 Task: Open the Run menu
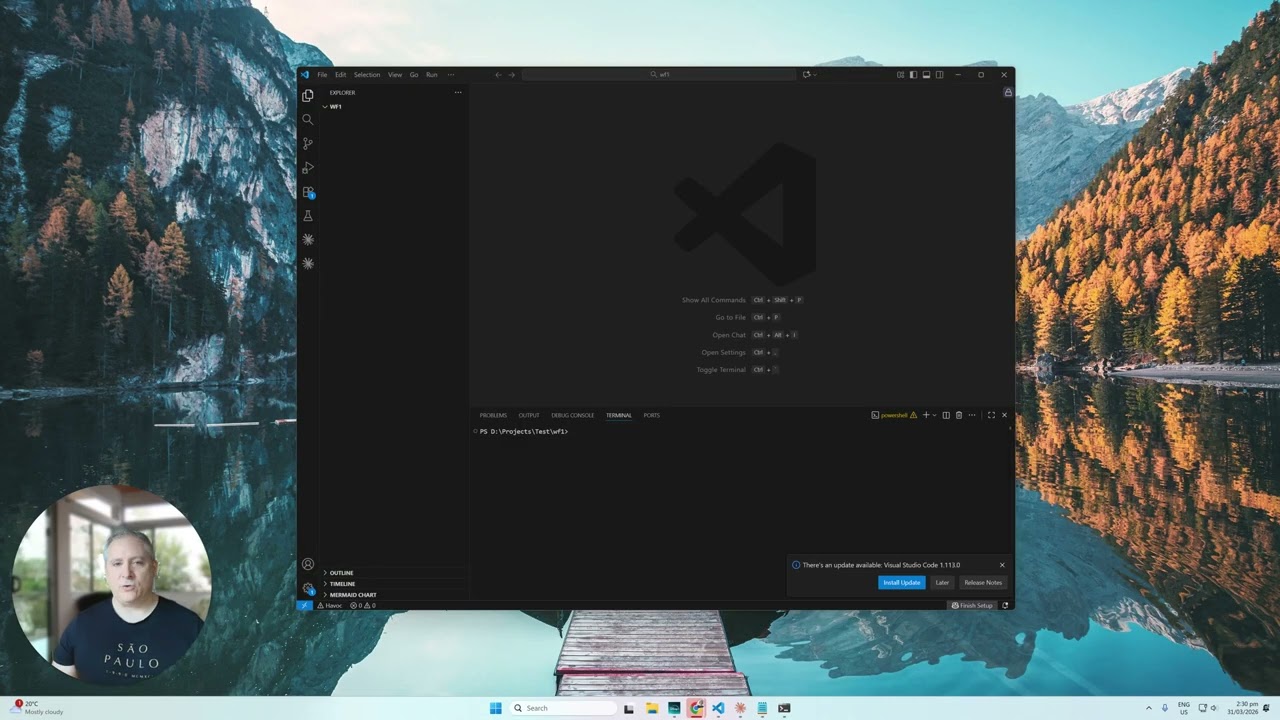coord(431,74)
